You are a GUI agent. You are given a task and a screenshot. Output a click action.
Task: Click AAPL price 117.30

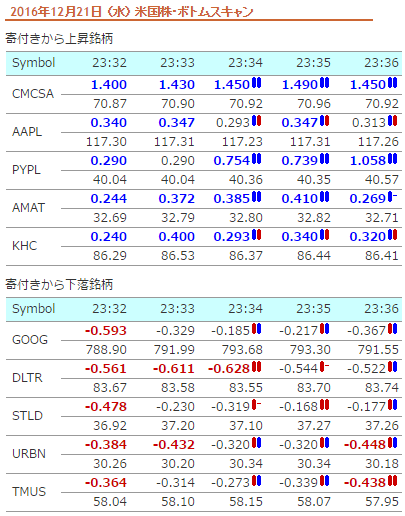click(106, 142)
